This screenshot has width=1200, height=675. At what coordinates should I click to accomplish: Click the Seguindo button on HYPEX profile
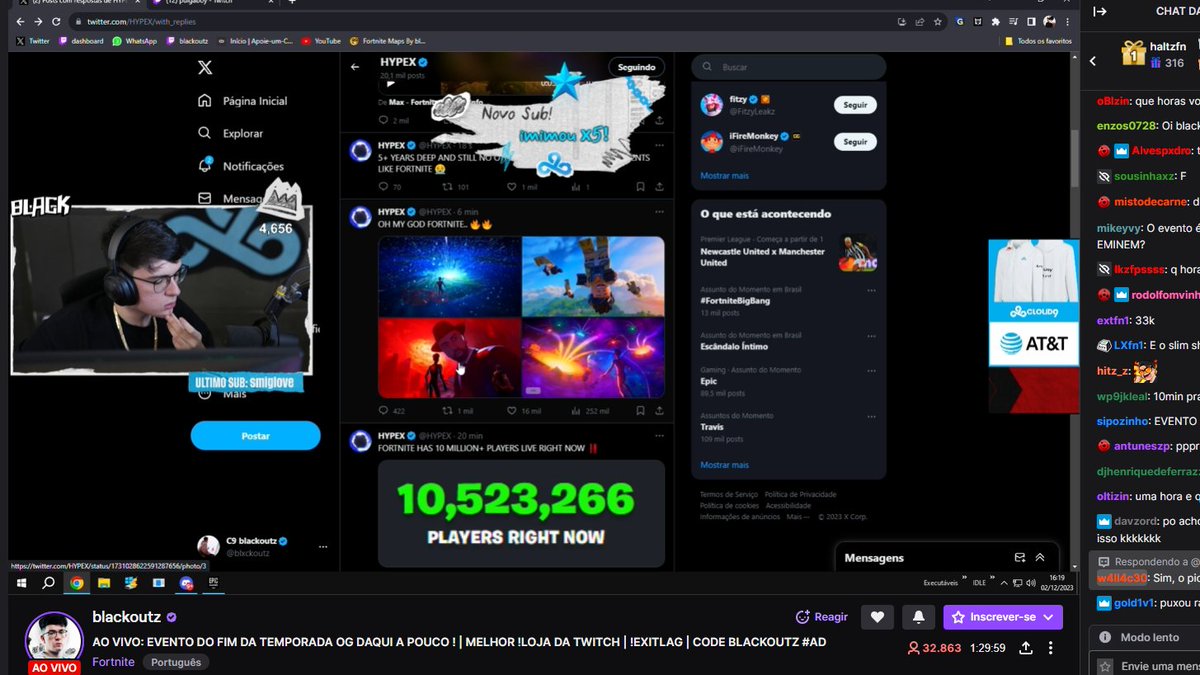coord(636,67)
